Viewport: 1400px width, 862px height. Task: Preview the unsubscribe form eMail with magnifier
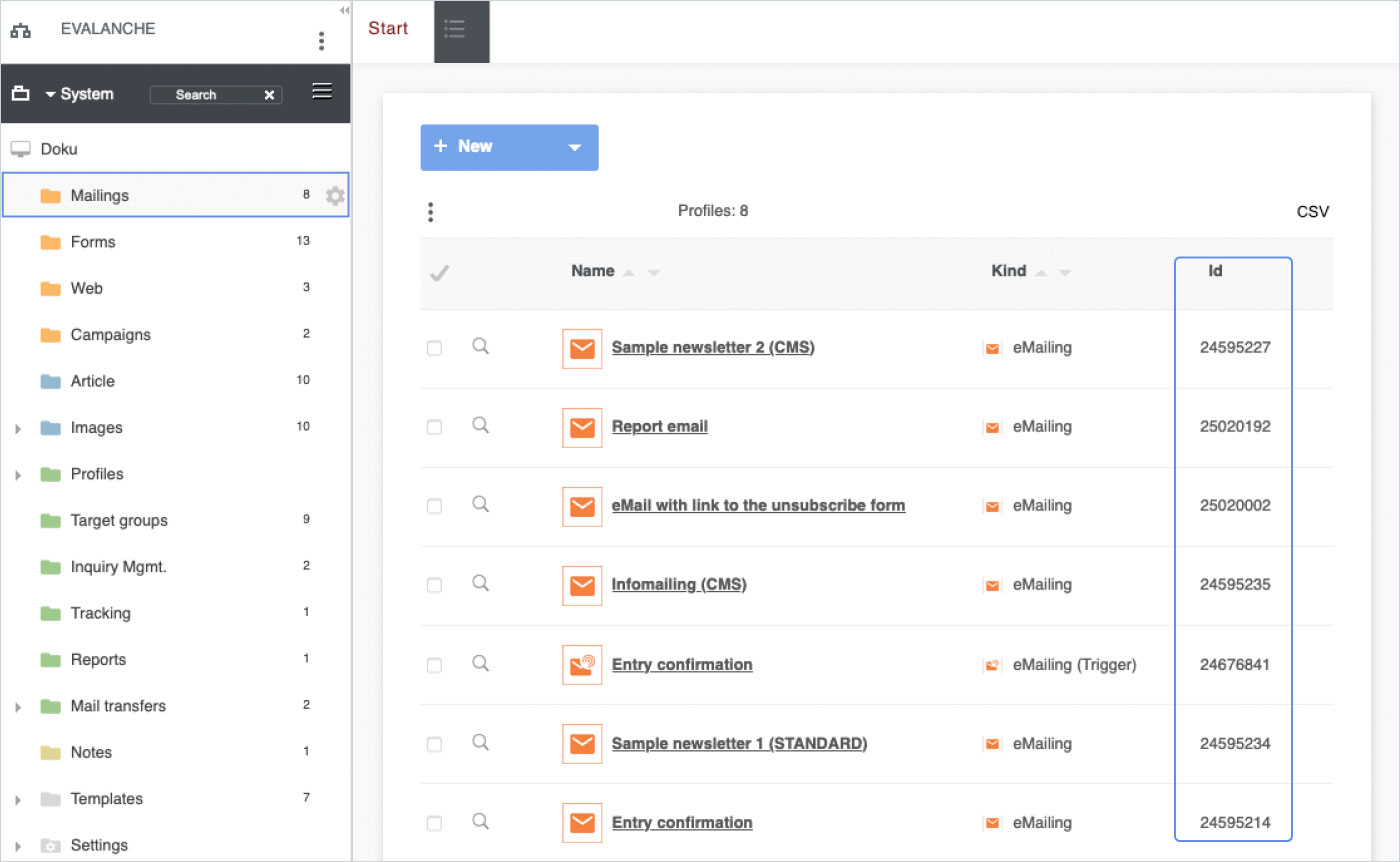pyautogui.click(x=480, y=504)
